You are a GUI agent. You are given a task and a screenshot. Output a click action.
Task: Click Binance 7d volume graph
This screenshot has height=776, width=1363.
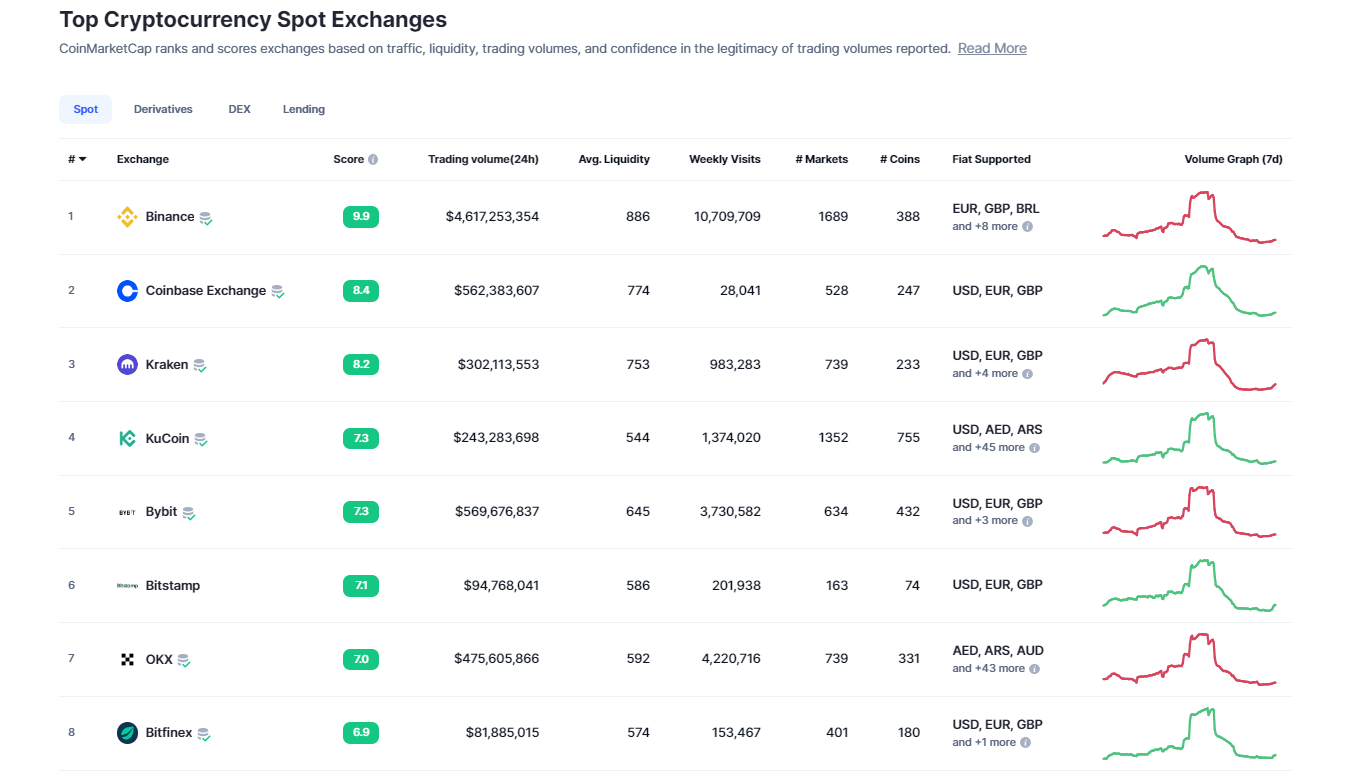pos(1190,217)
